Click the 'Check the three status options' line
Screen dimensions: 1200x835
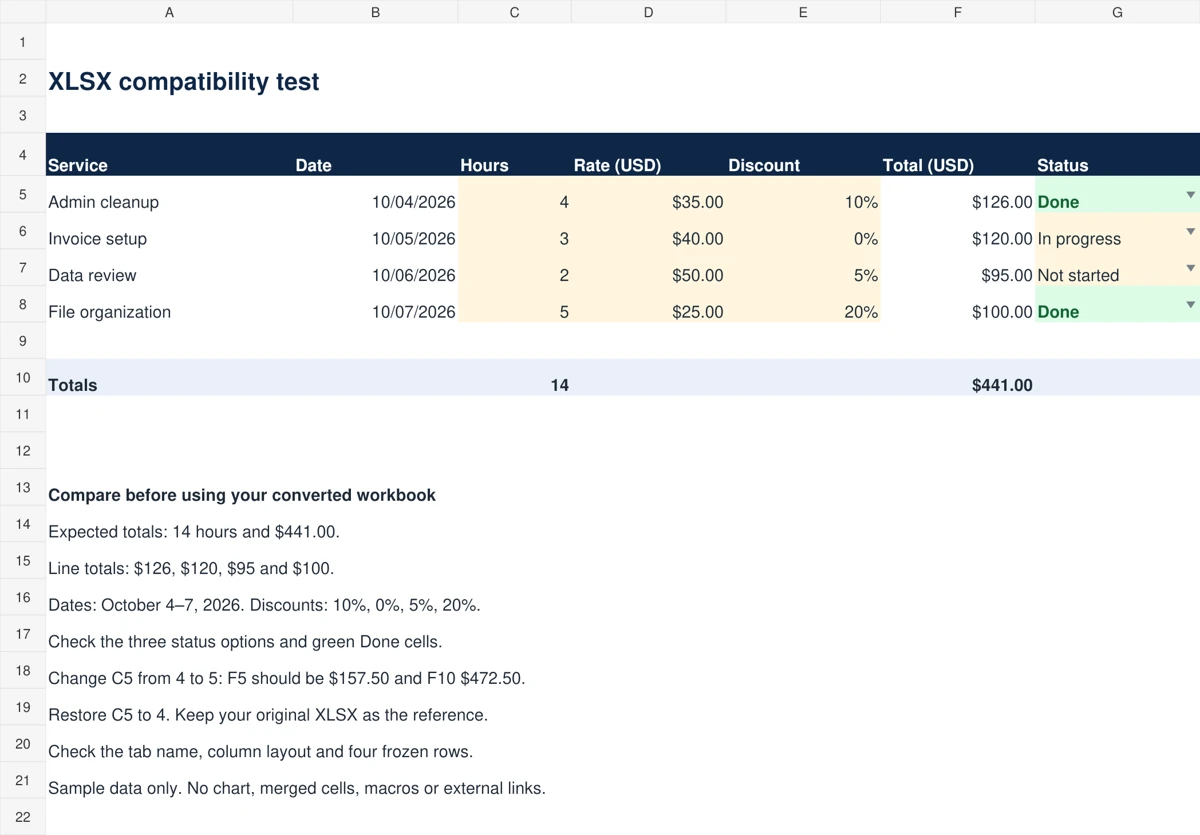[x=245, y=642]
